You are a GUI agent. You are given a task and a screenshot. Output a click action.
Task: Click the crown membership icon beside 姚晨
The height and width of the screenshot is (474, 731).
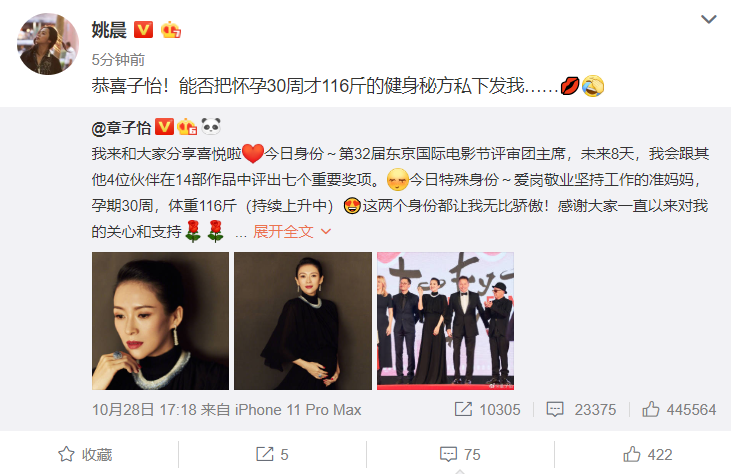pos(171,30)
